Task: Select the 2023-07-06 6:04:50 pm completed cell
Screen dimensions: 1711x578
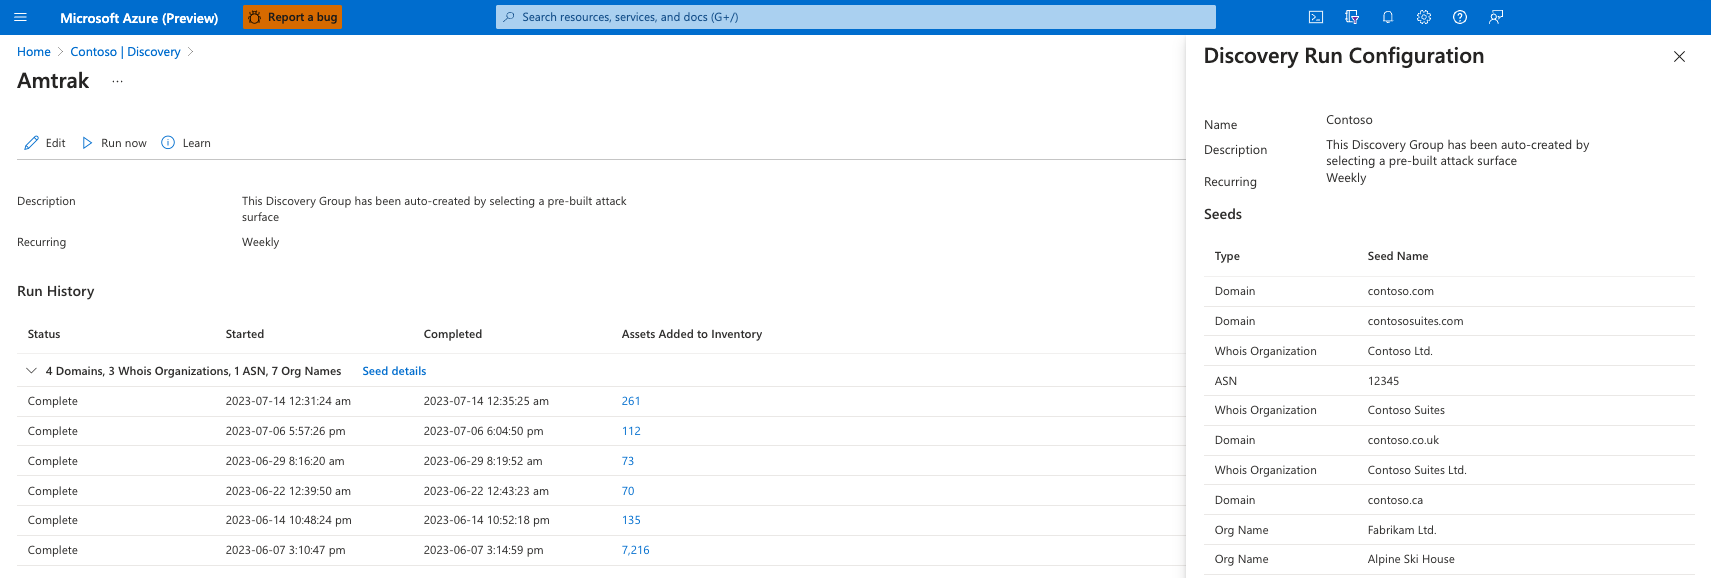Action: [484, 431]
